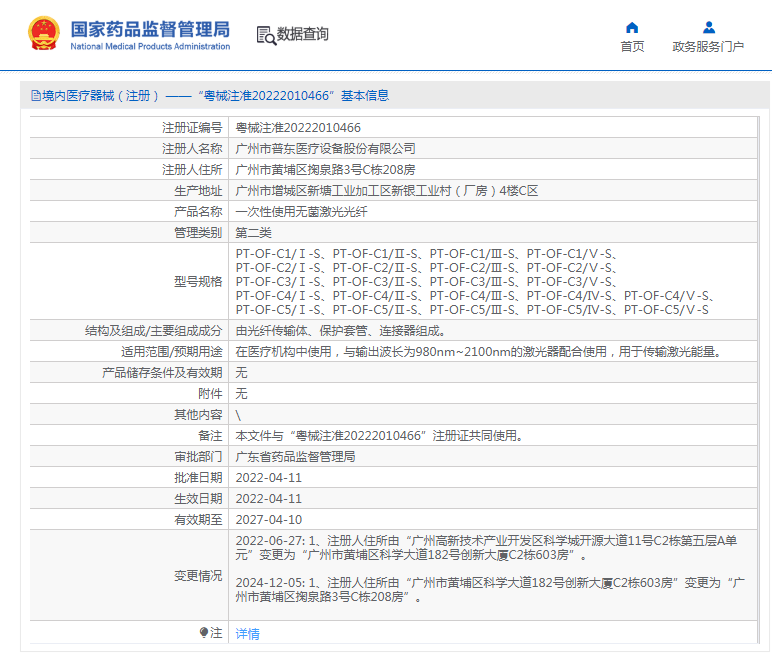This screenshot has height=653, width=772.
Task: Click the 产品名称 label
Action: [x=198, y=212]
